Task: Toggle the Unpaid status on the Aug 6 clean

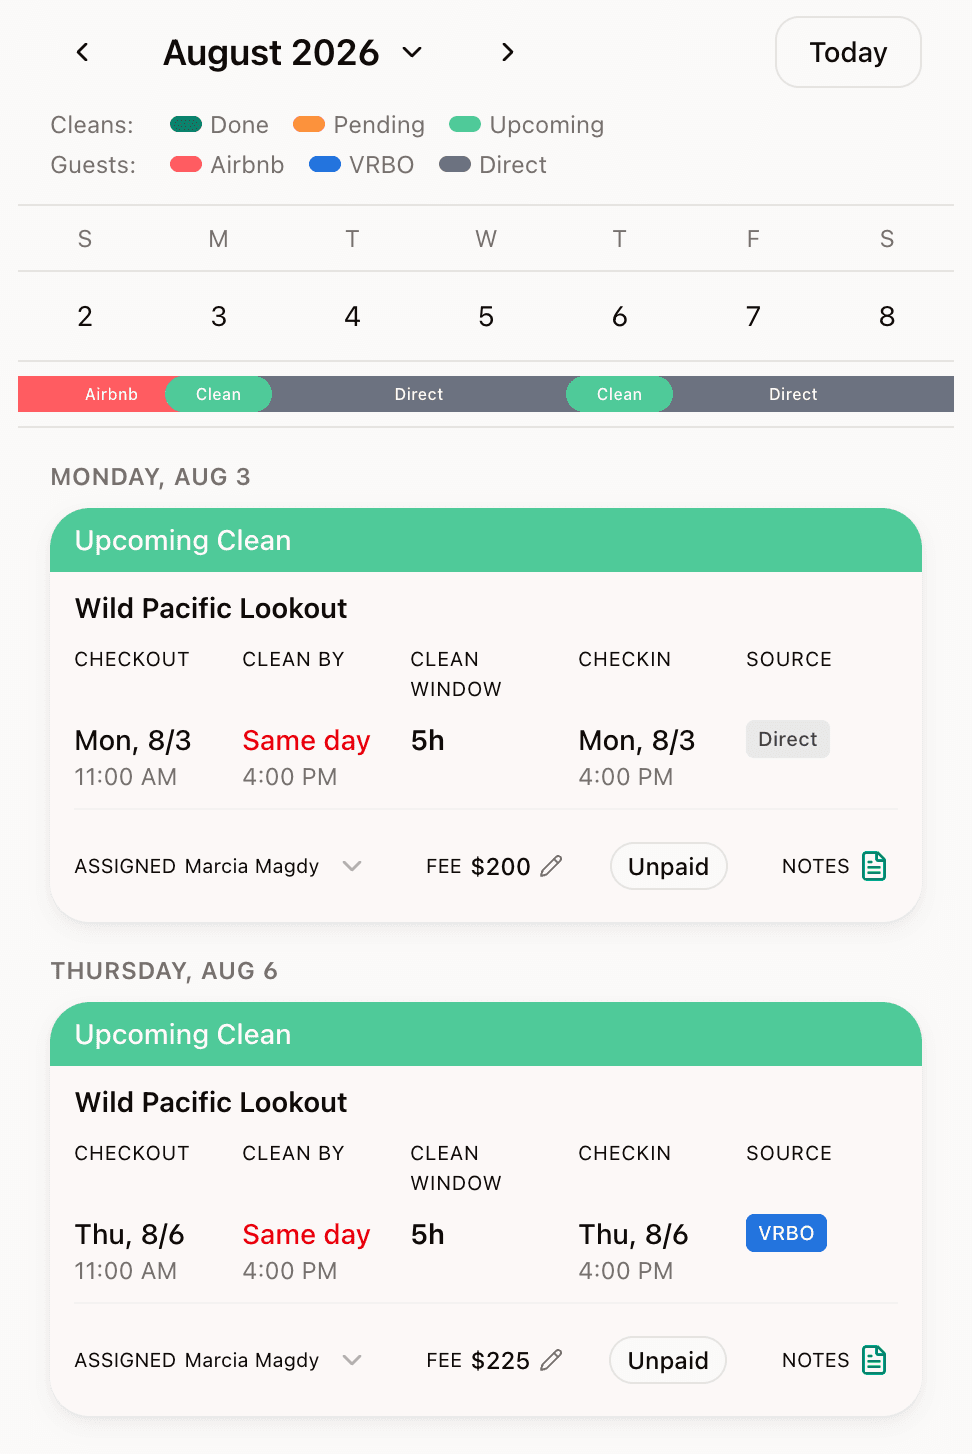Action: coord(667,1360)
